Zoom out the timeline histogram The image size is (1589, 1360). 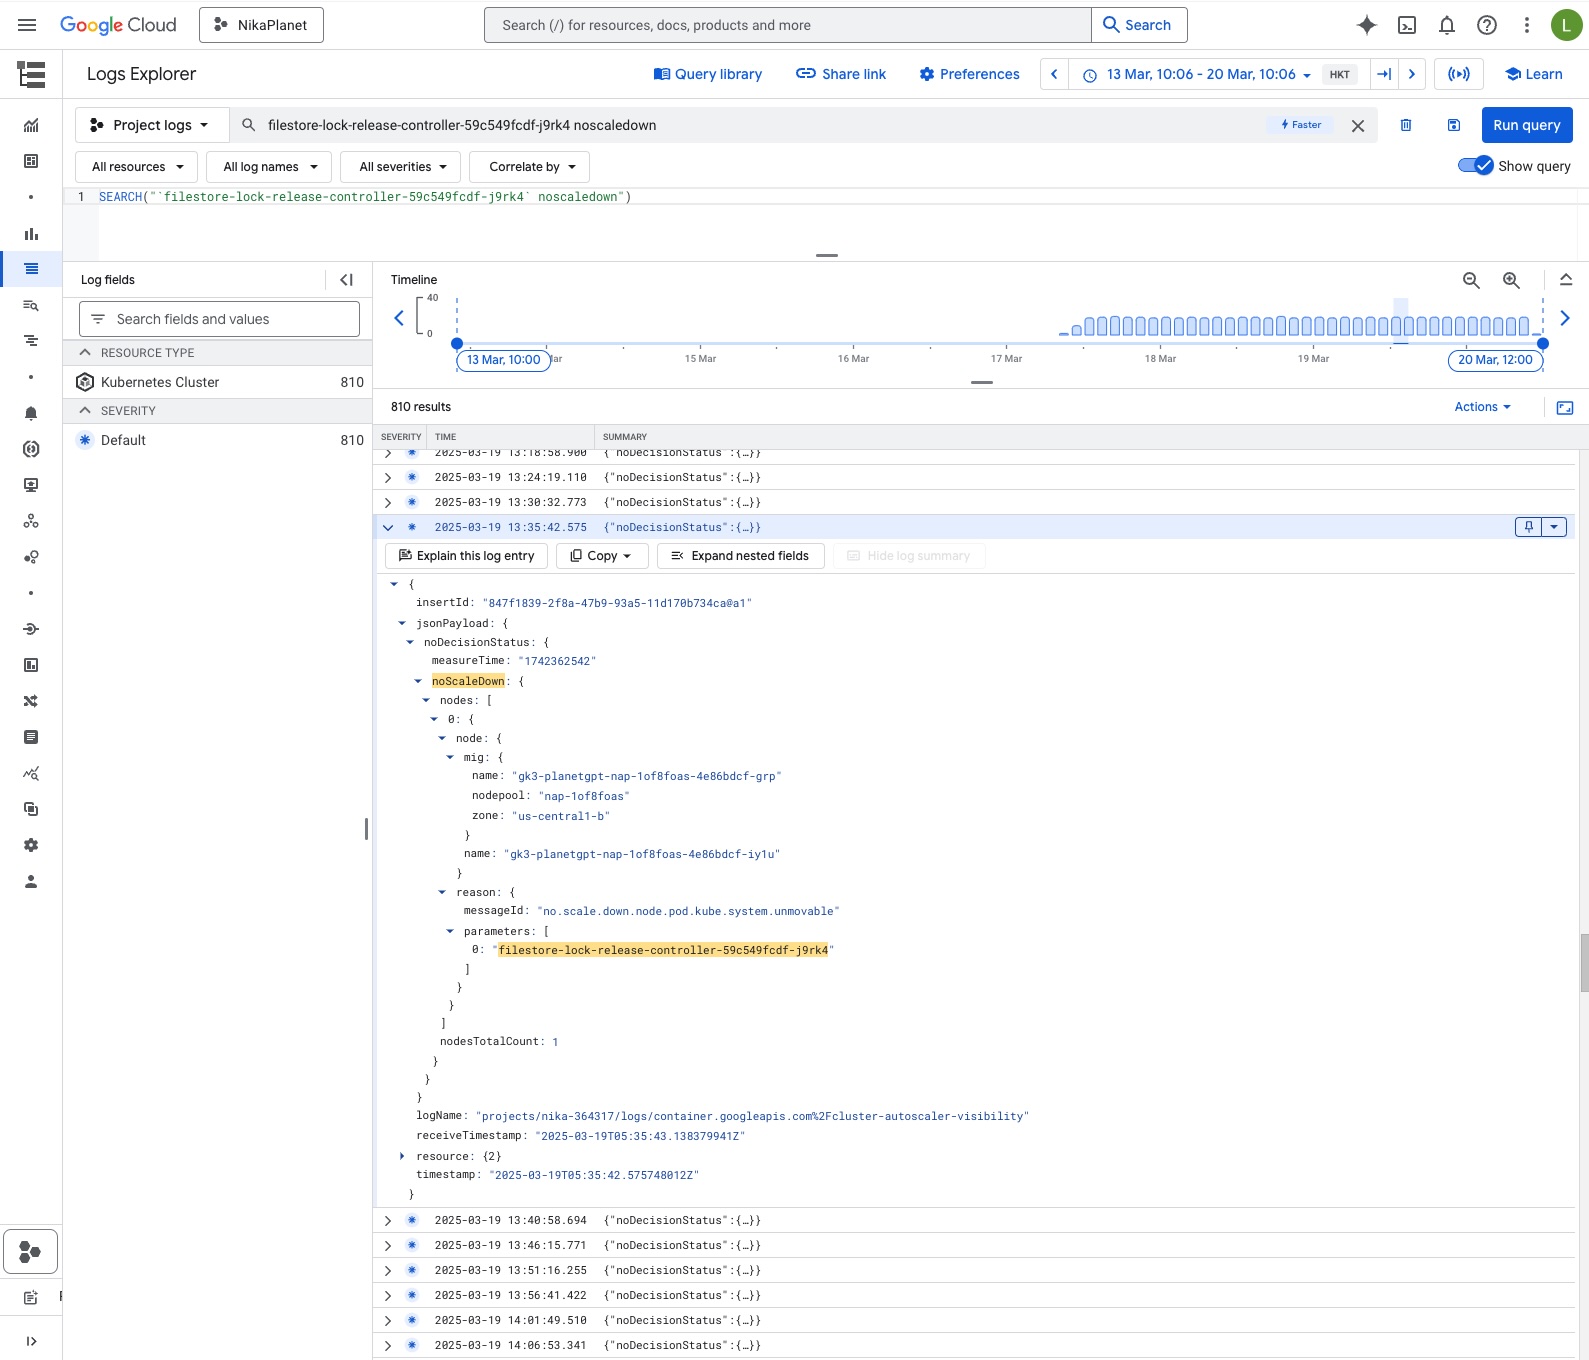pos(1471,280)
